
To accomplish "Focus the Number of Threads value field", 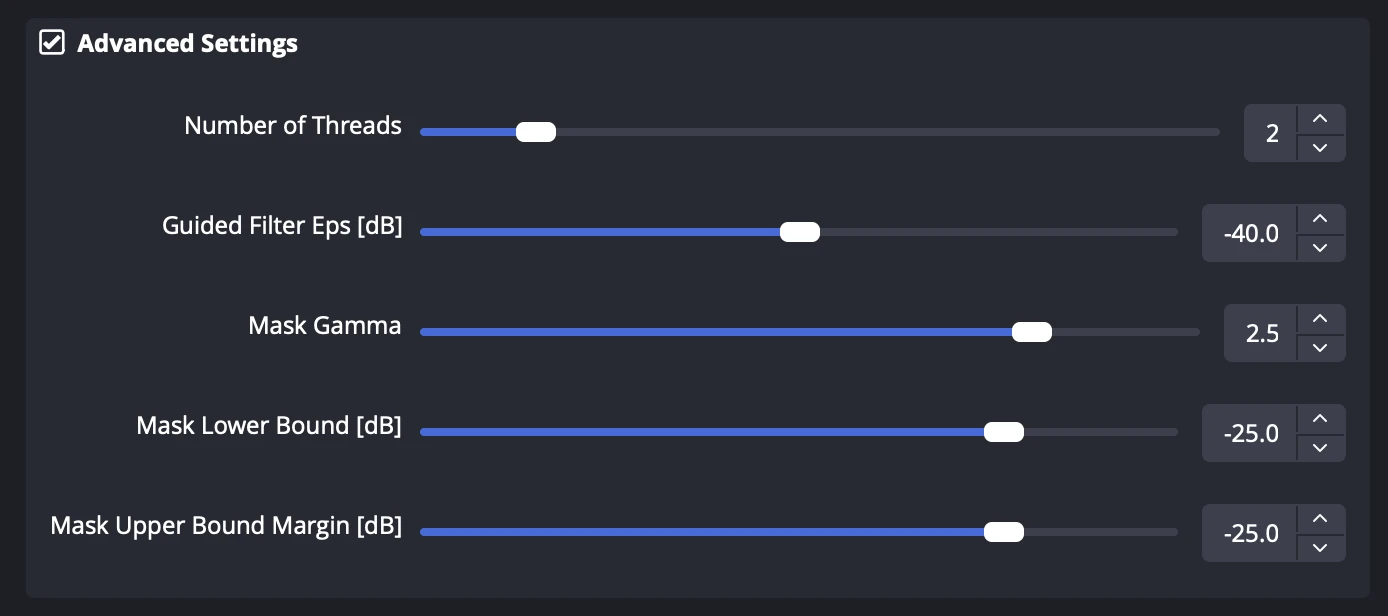I will 1271,133.
